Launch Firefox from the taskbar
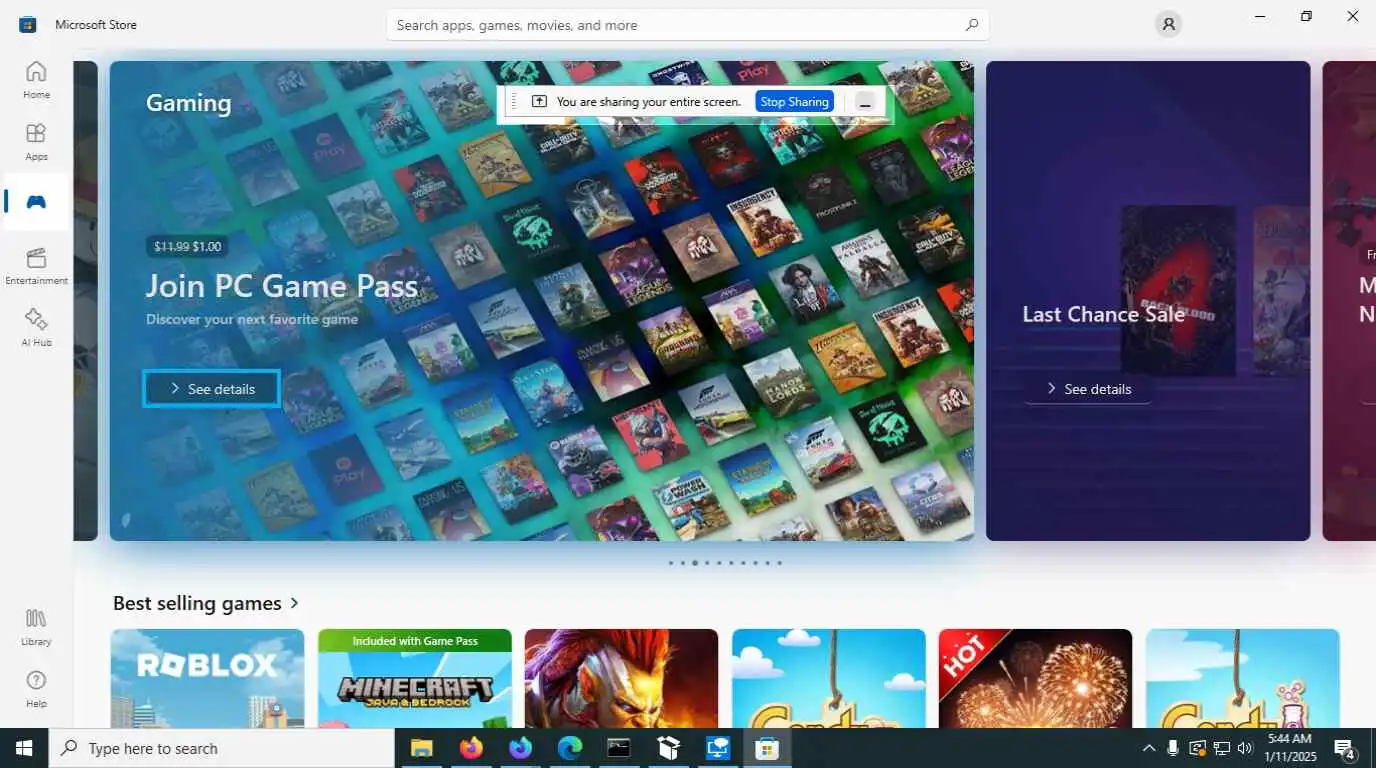The height and width of the screenshot is (768, 1376). pos(471,748)
